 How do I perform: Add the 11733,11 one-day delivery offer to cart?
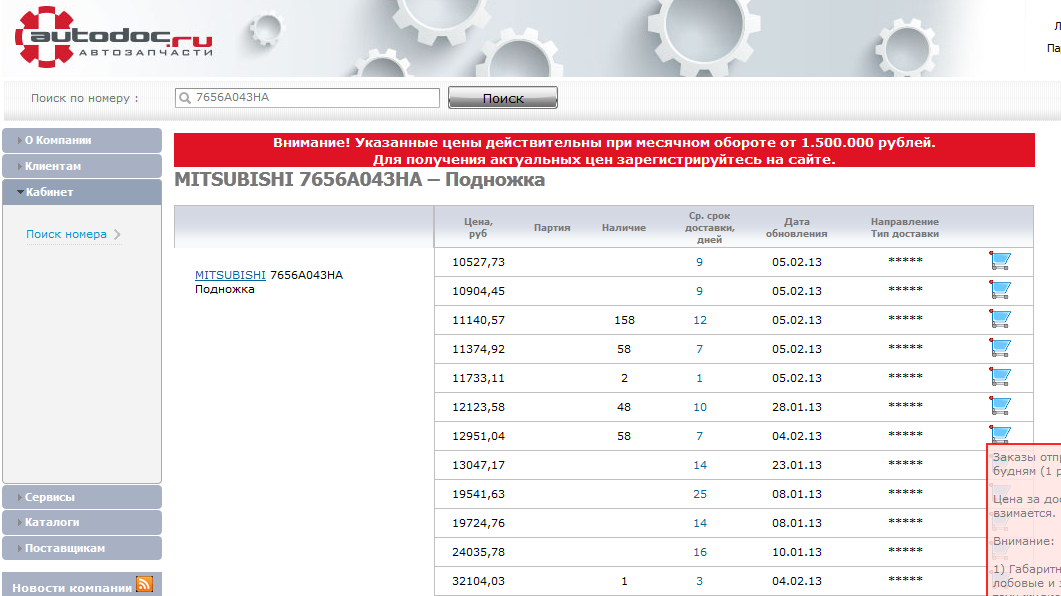click(999, 377)
